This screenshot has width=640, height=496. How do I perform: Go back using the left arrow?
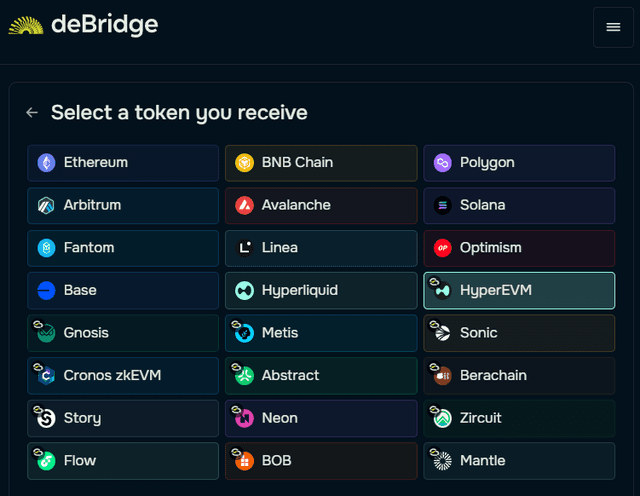tap(32, 112)
